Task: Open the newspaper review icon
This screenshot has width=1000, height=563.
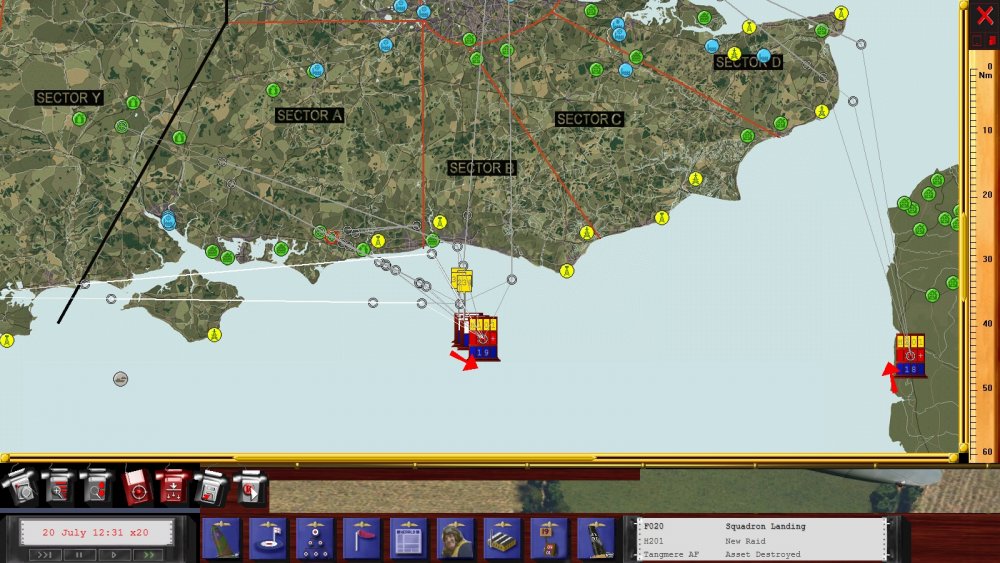Action: (409, 538)
